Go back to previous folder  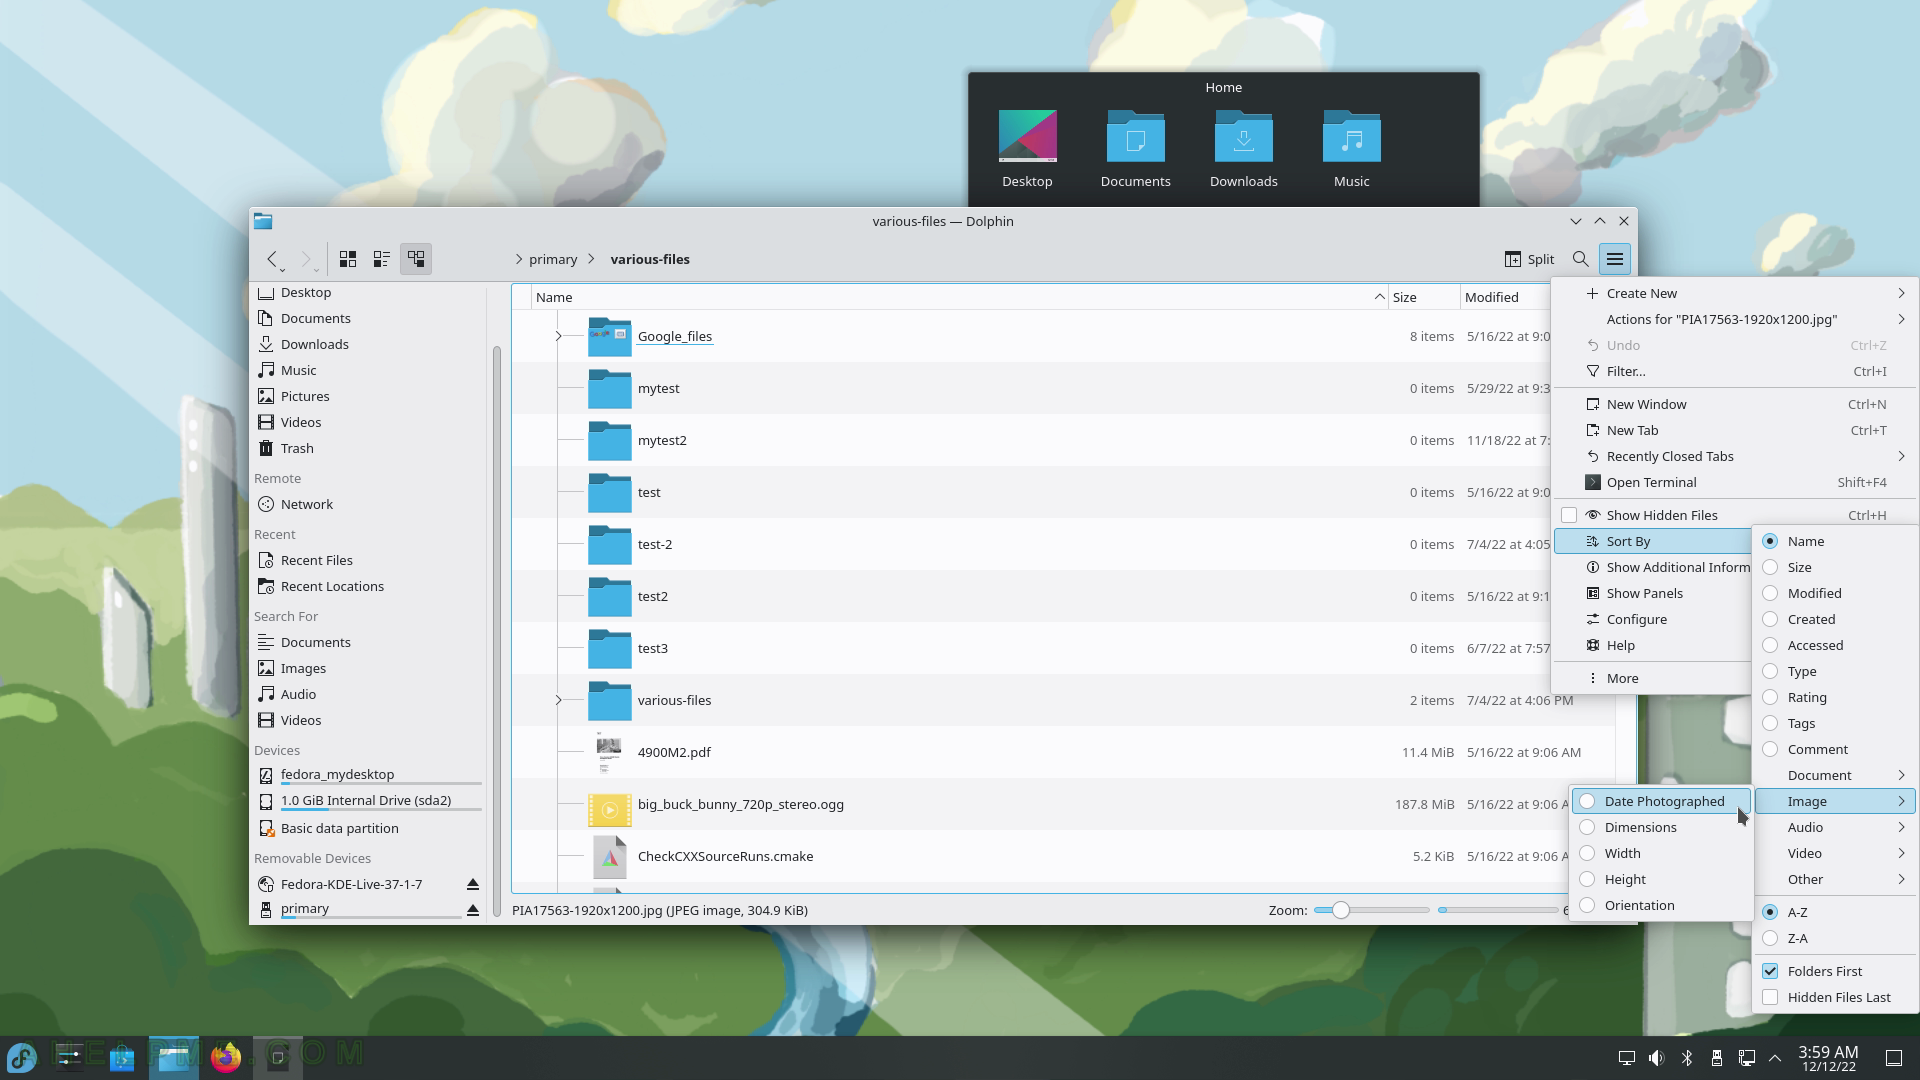pyautogui.click(x=273, y=259)
